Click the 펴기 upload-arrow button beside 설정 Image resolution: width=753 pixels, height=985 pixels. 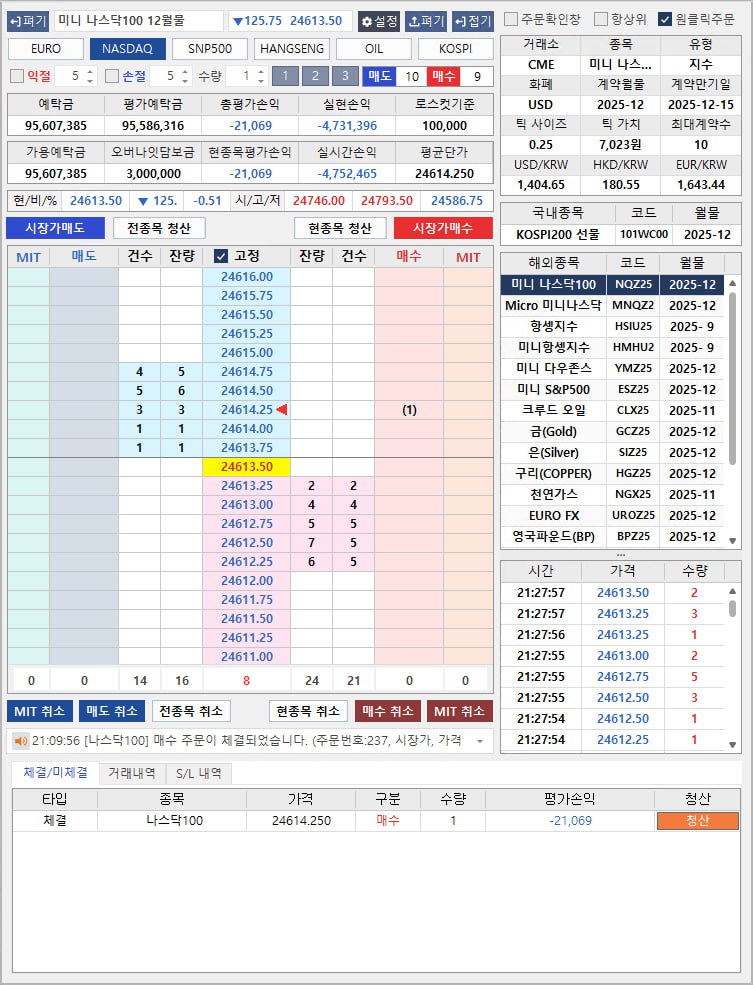pos(426,21)
